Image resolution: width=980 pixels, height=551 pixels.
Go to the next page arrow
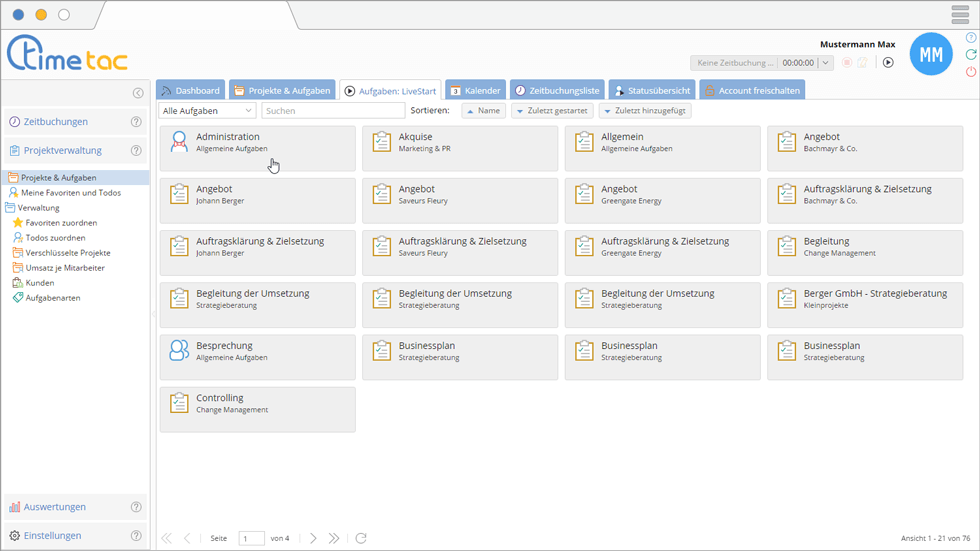pos(313,538)
